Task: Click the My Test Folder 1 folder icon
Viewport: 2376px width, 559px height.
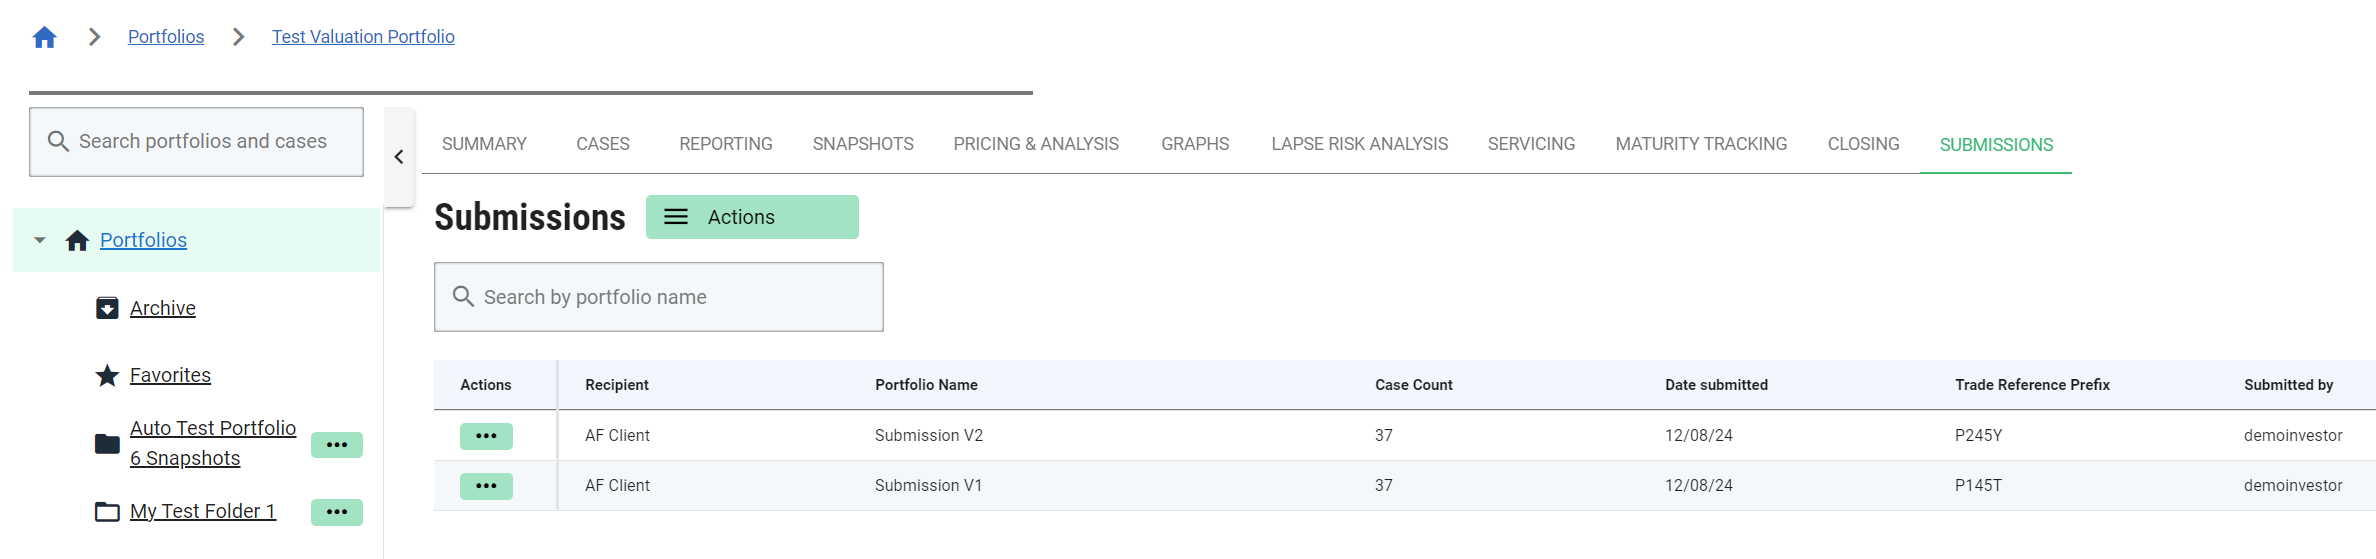Action: click(107, 512)
